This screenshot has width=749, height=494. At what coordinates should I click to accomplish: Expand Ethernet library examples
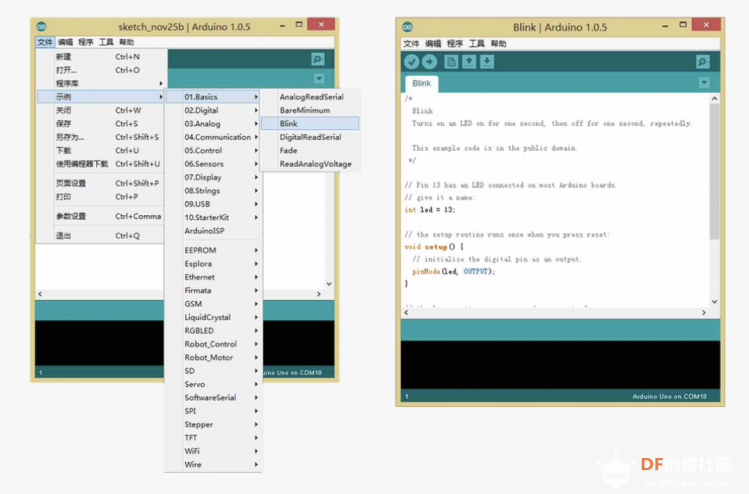coord(213,277)
